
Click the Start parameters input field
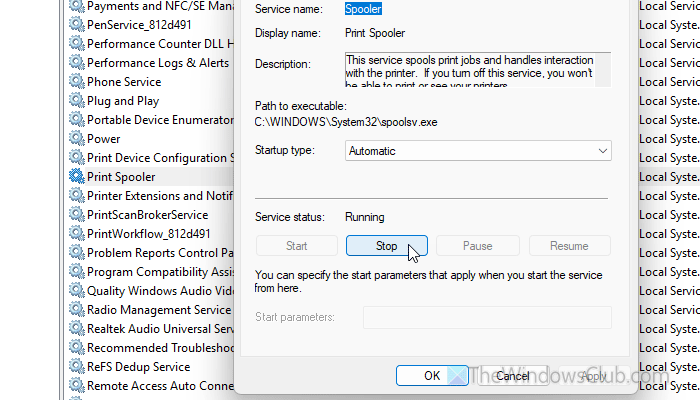(487, 317)
